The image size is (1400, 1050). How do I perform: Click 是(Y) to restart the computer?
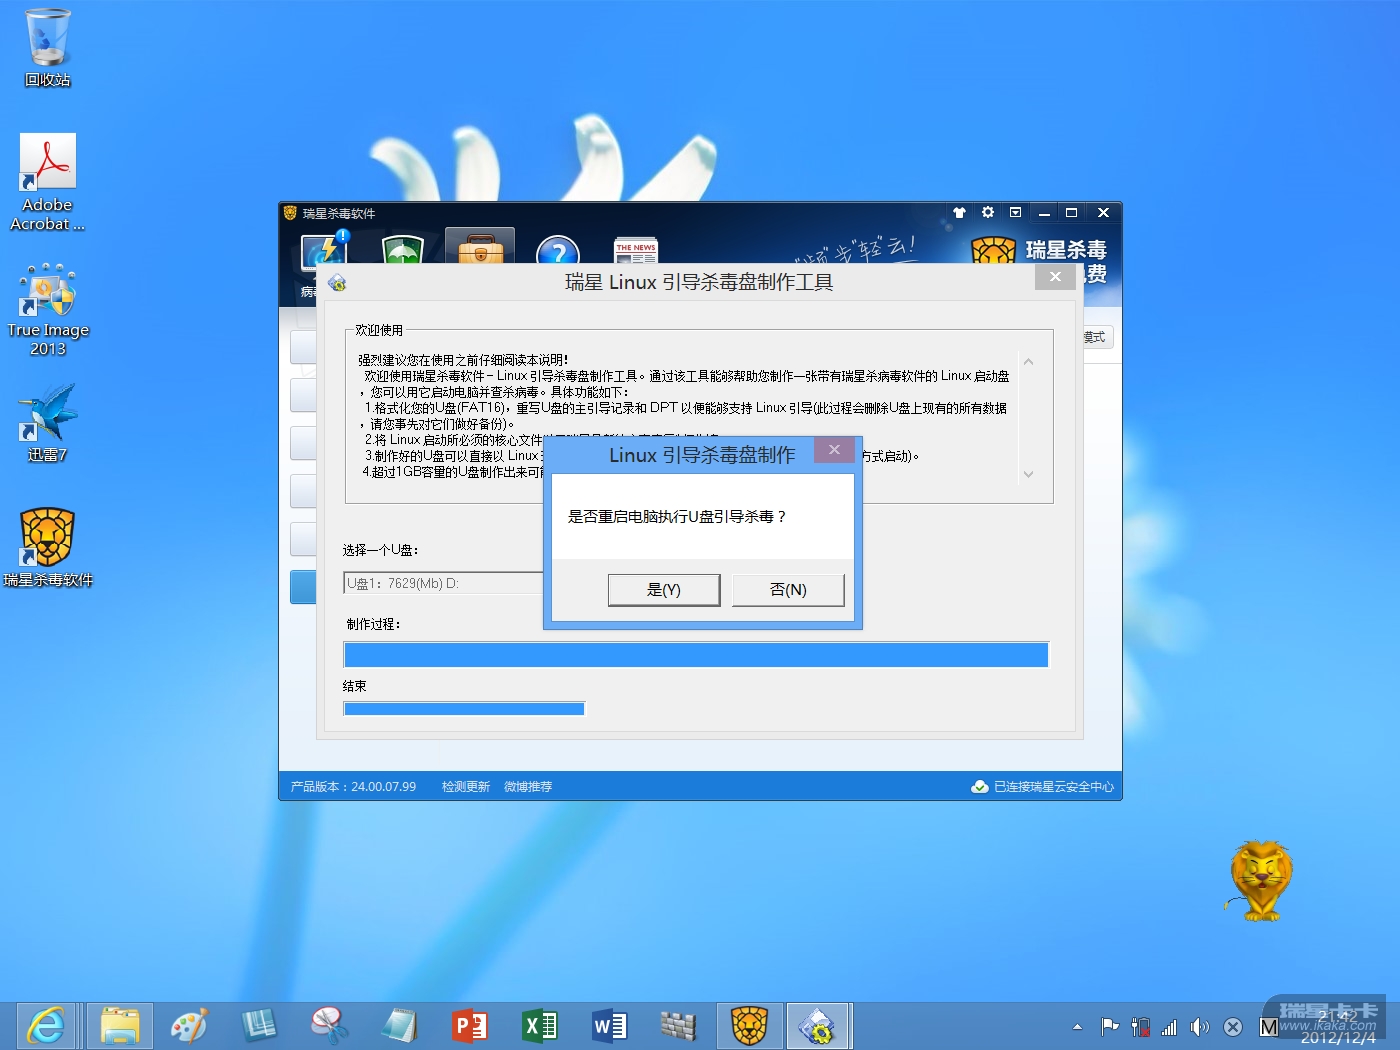(664, 590)
